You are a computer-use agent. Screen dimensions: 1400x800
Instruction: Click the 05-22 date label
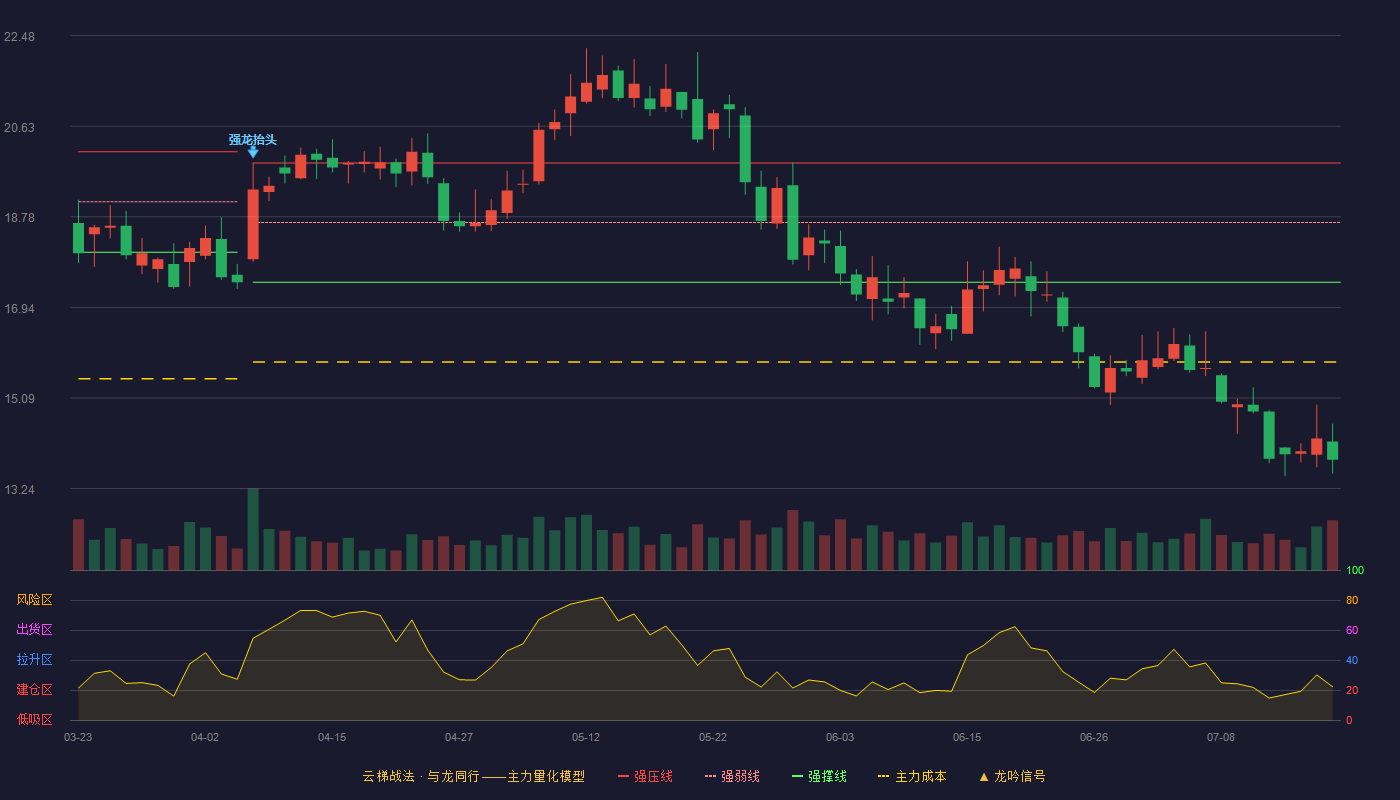(x=713, y=737)
